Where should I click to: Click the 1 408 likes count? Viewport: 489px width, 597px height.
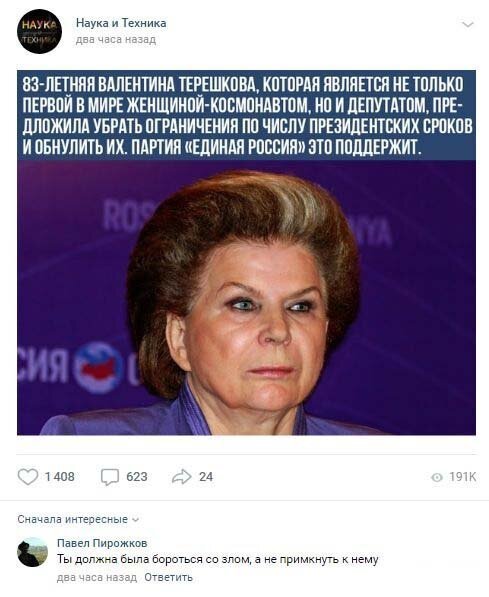(60, 477)
